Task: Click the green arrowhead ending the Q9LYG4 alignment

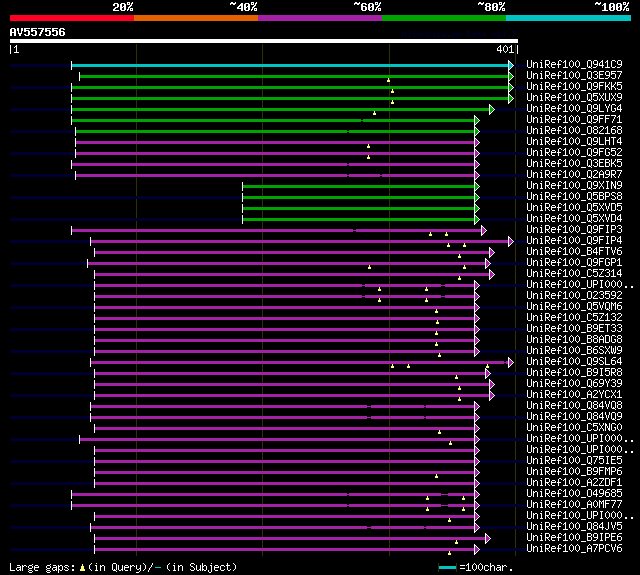Action: pyautogui.click(x=492, y=109)
